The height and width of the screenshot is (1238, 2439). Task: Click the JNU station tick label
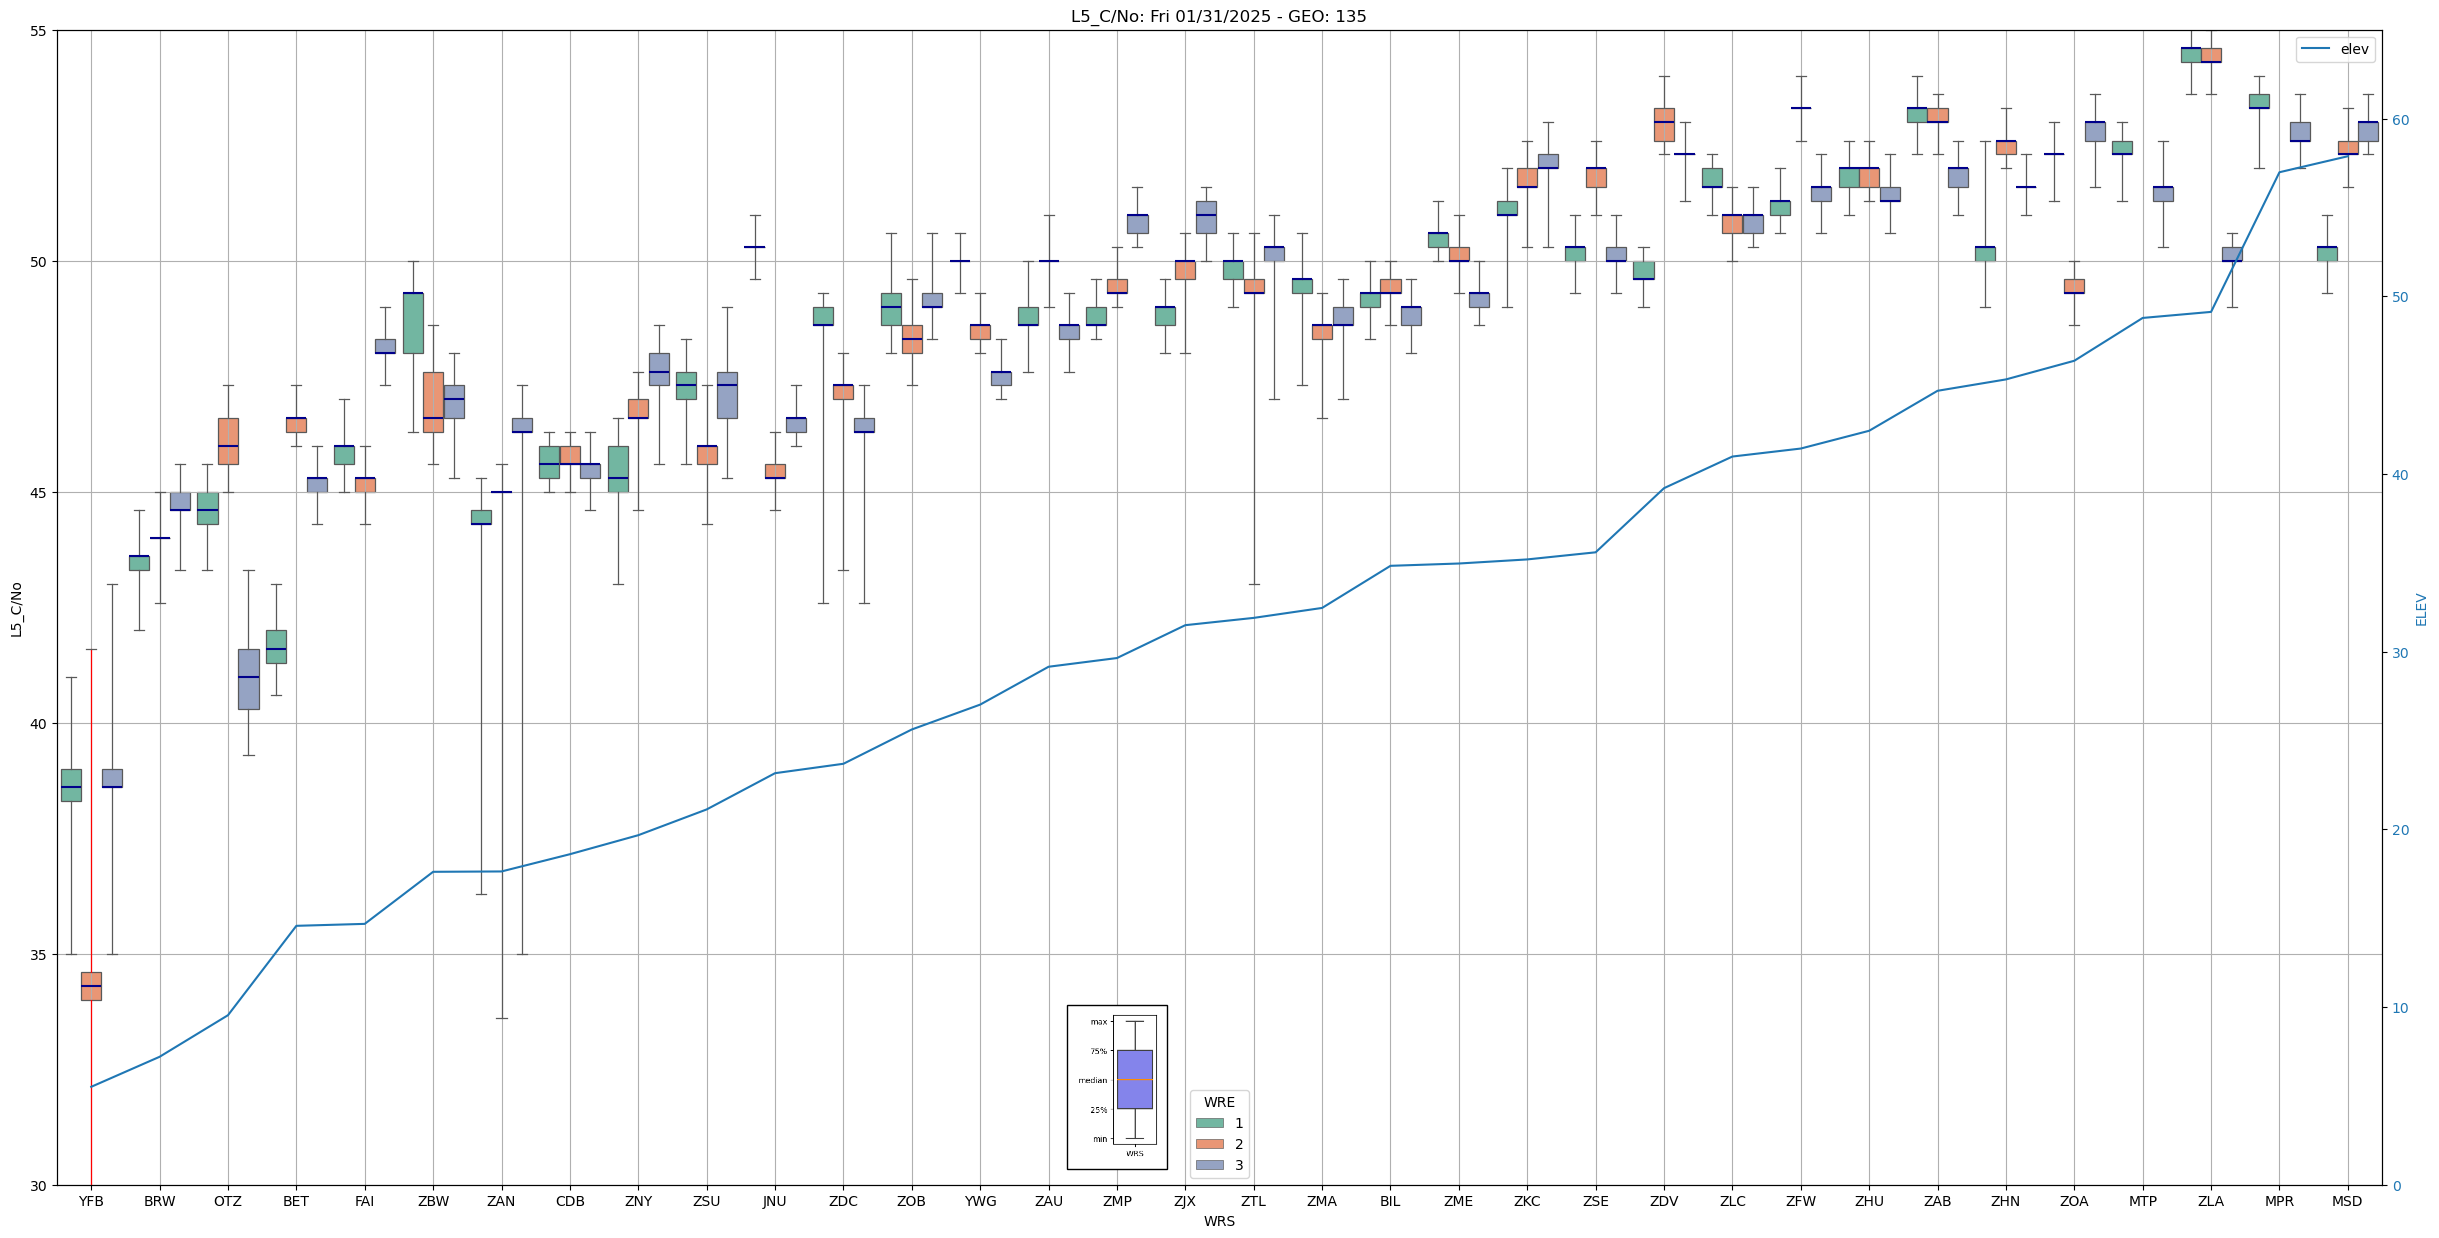(x=774, y=1202)
